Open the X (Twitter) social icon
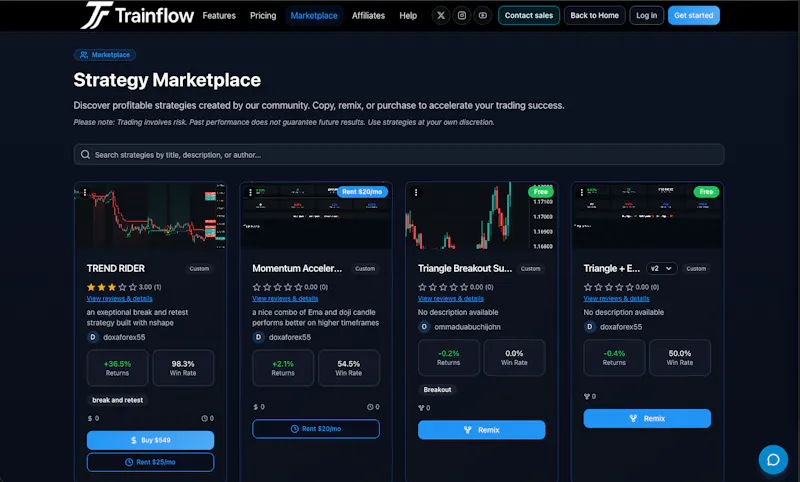 point(441,15)
